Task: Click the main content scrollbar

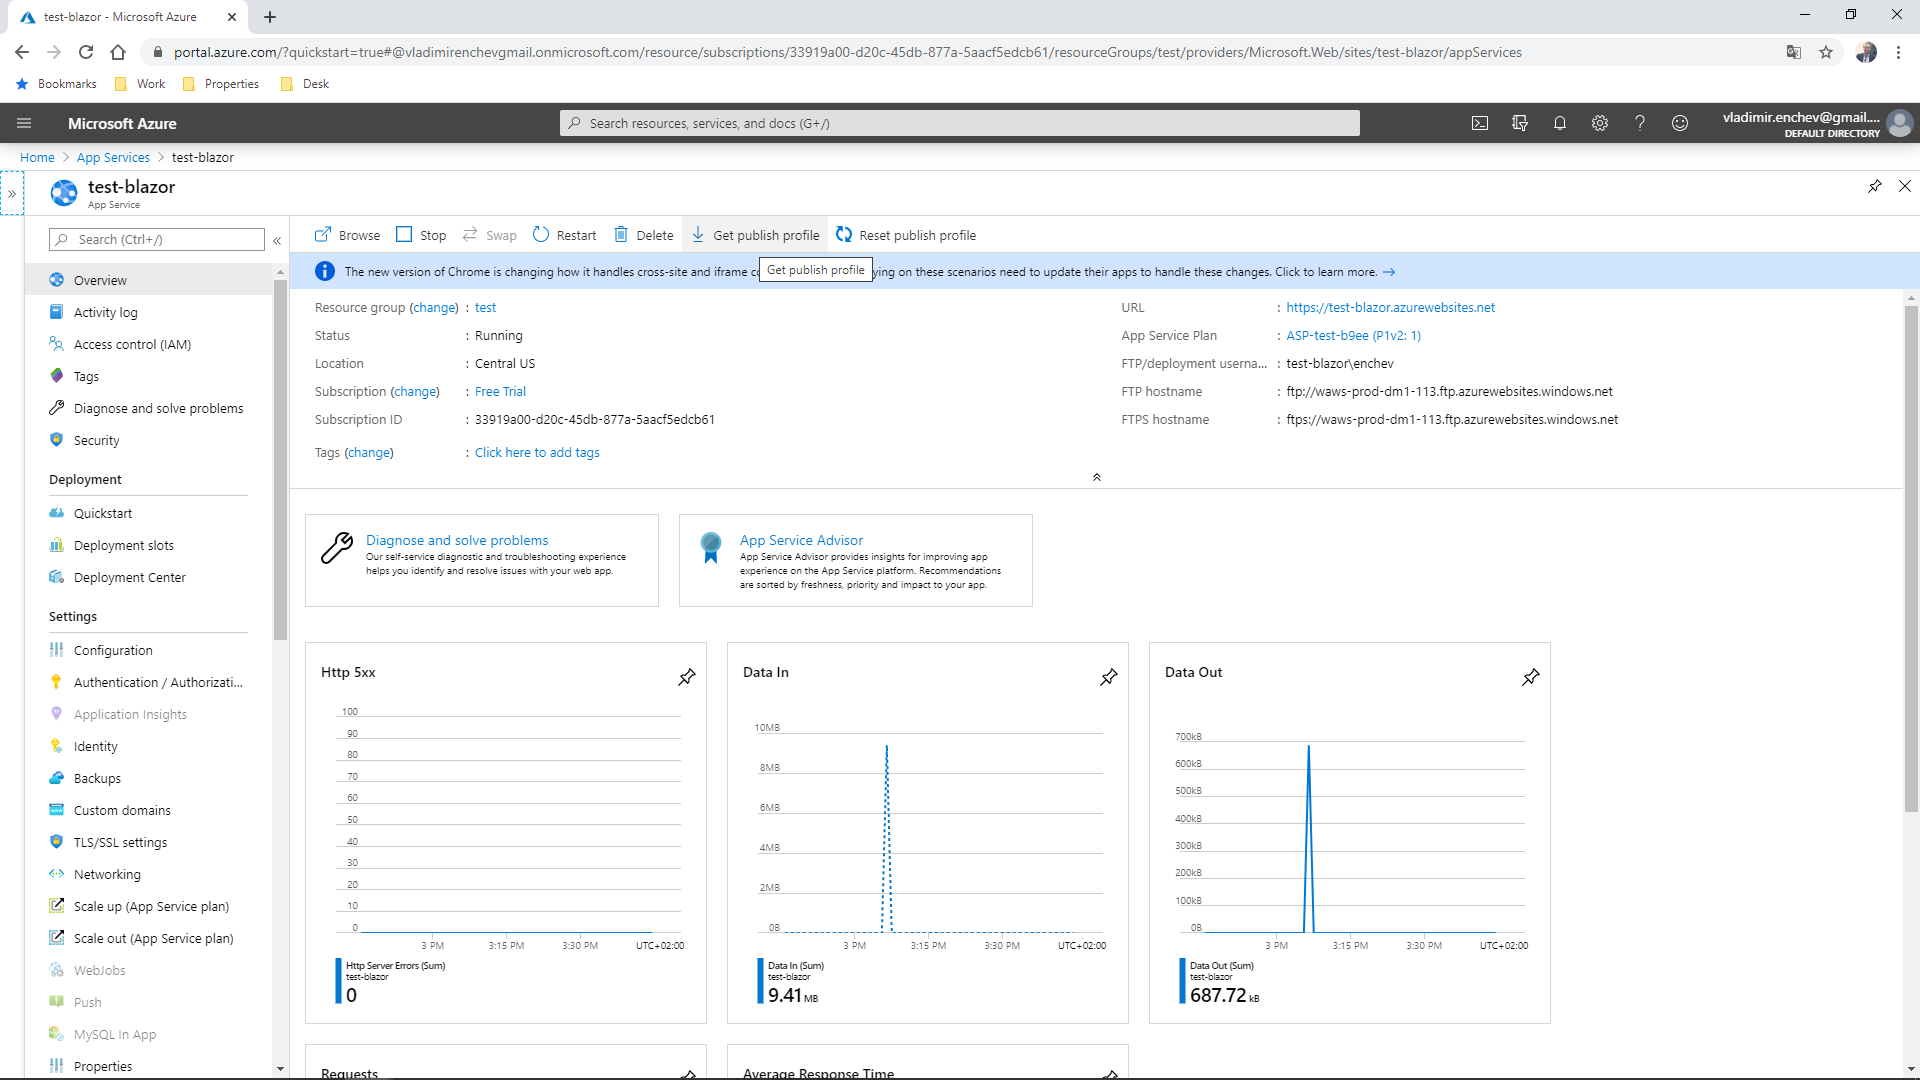Action: point(1911,559)
